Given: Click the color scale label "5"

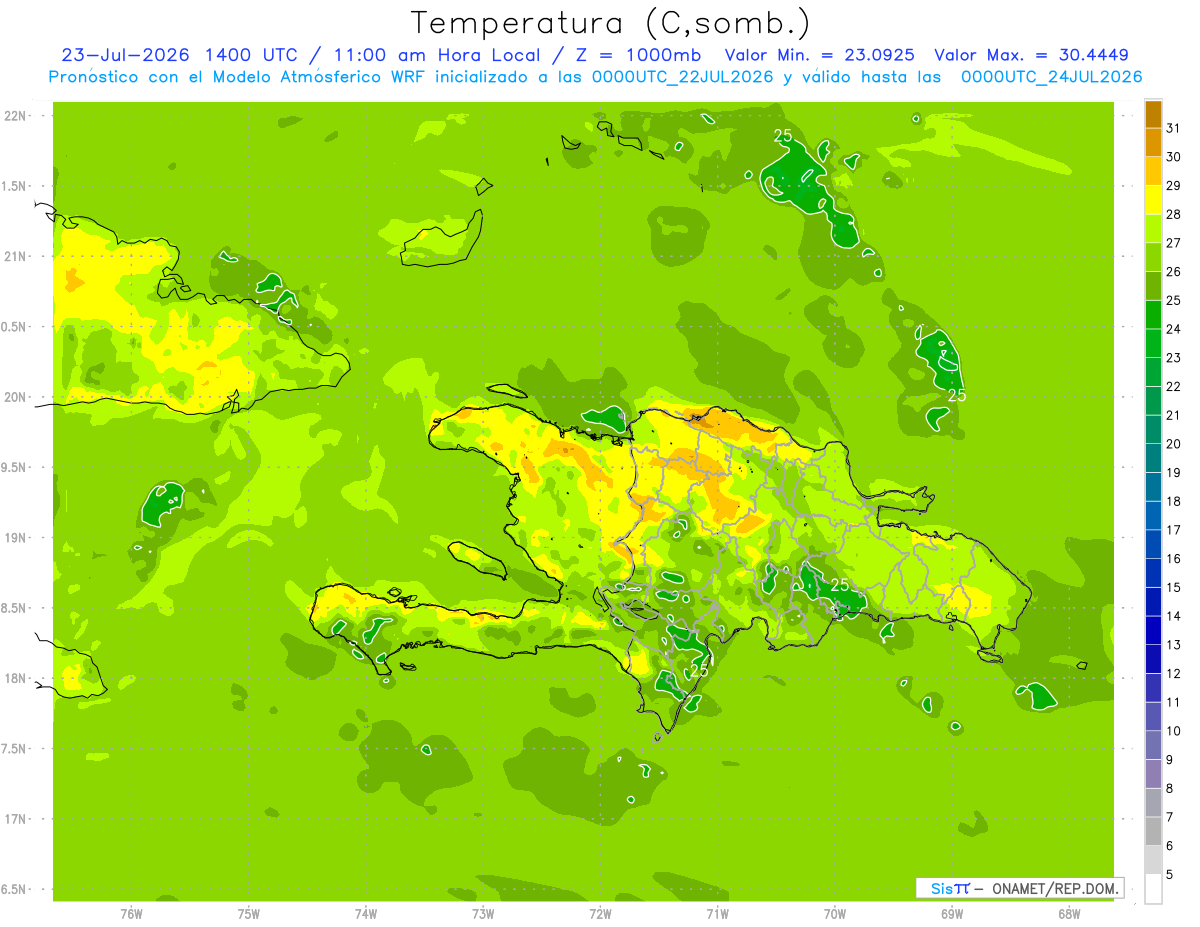Looking at the screenshot, I should coord(1169,875).
